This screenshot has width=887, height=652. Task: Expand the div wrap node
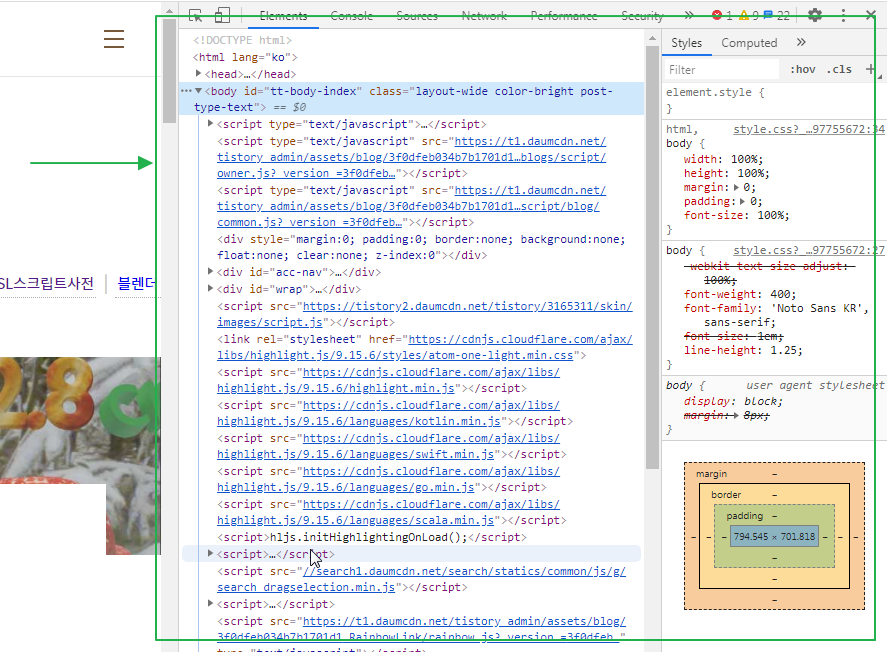pyautogui.click(x=210, y=288)
